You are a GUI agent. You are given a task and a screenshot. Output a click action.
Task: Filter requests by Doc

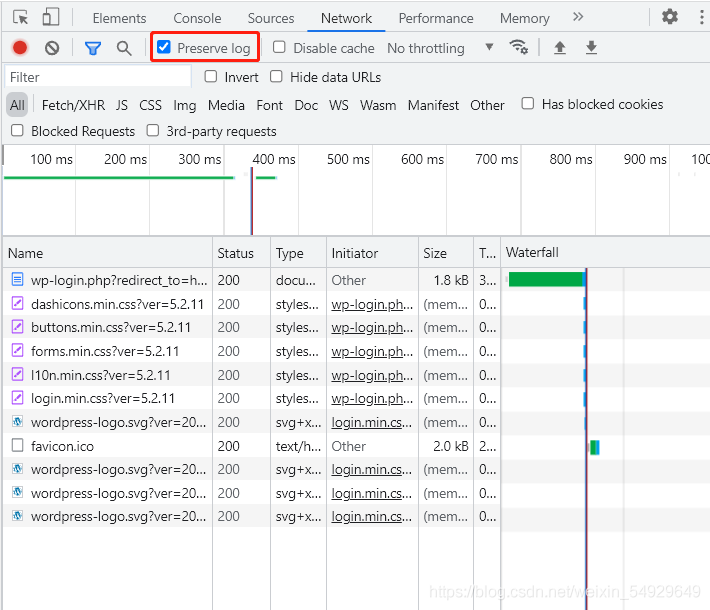click(x=306, y=105)
